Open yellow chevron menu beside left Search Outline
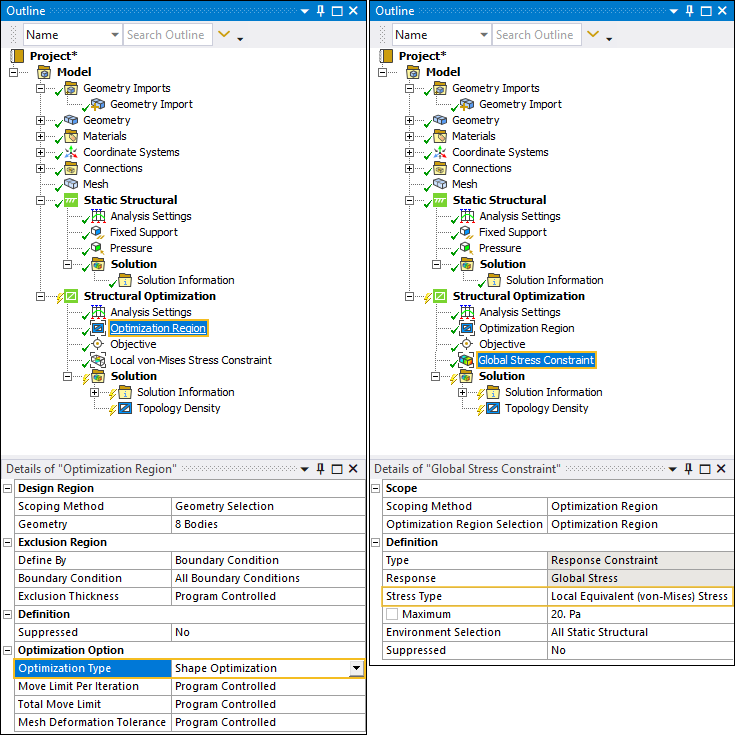 point(224,34)
